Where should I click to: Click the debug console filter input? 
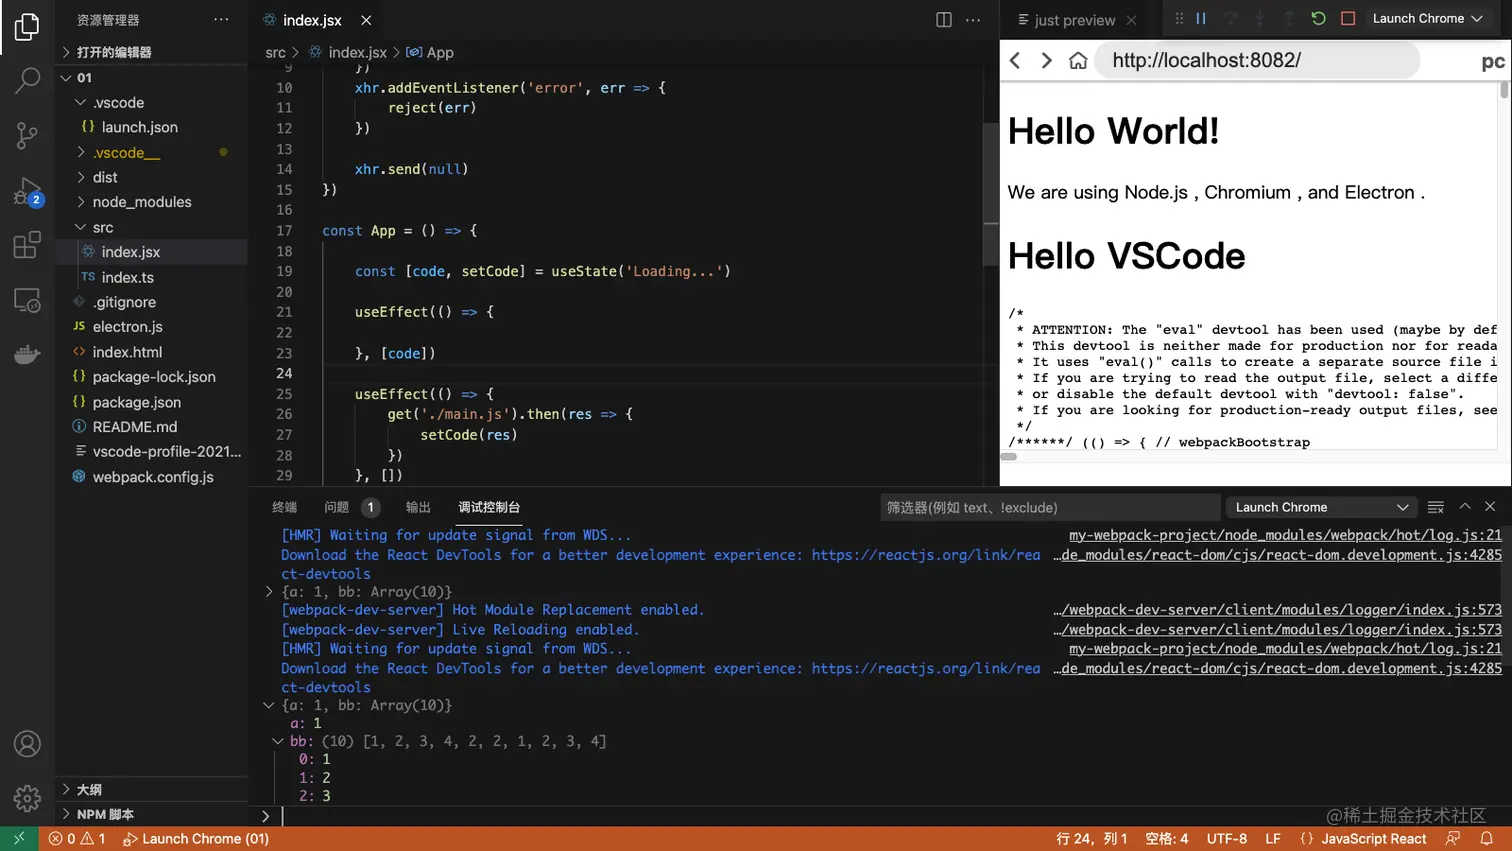(x=1049, y=507)
